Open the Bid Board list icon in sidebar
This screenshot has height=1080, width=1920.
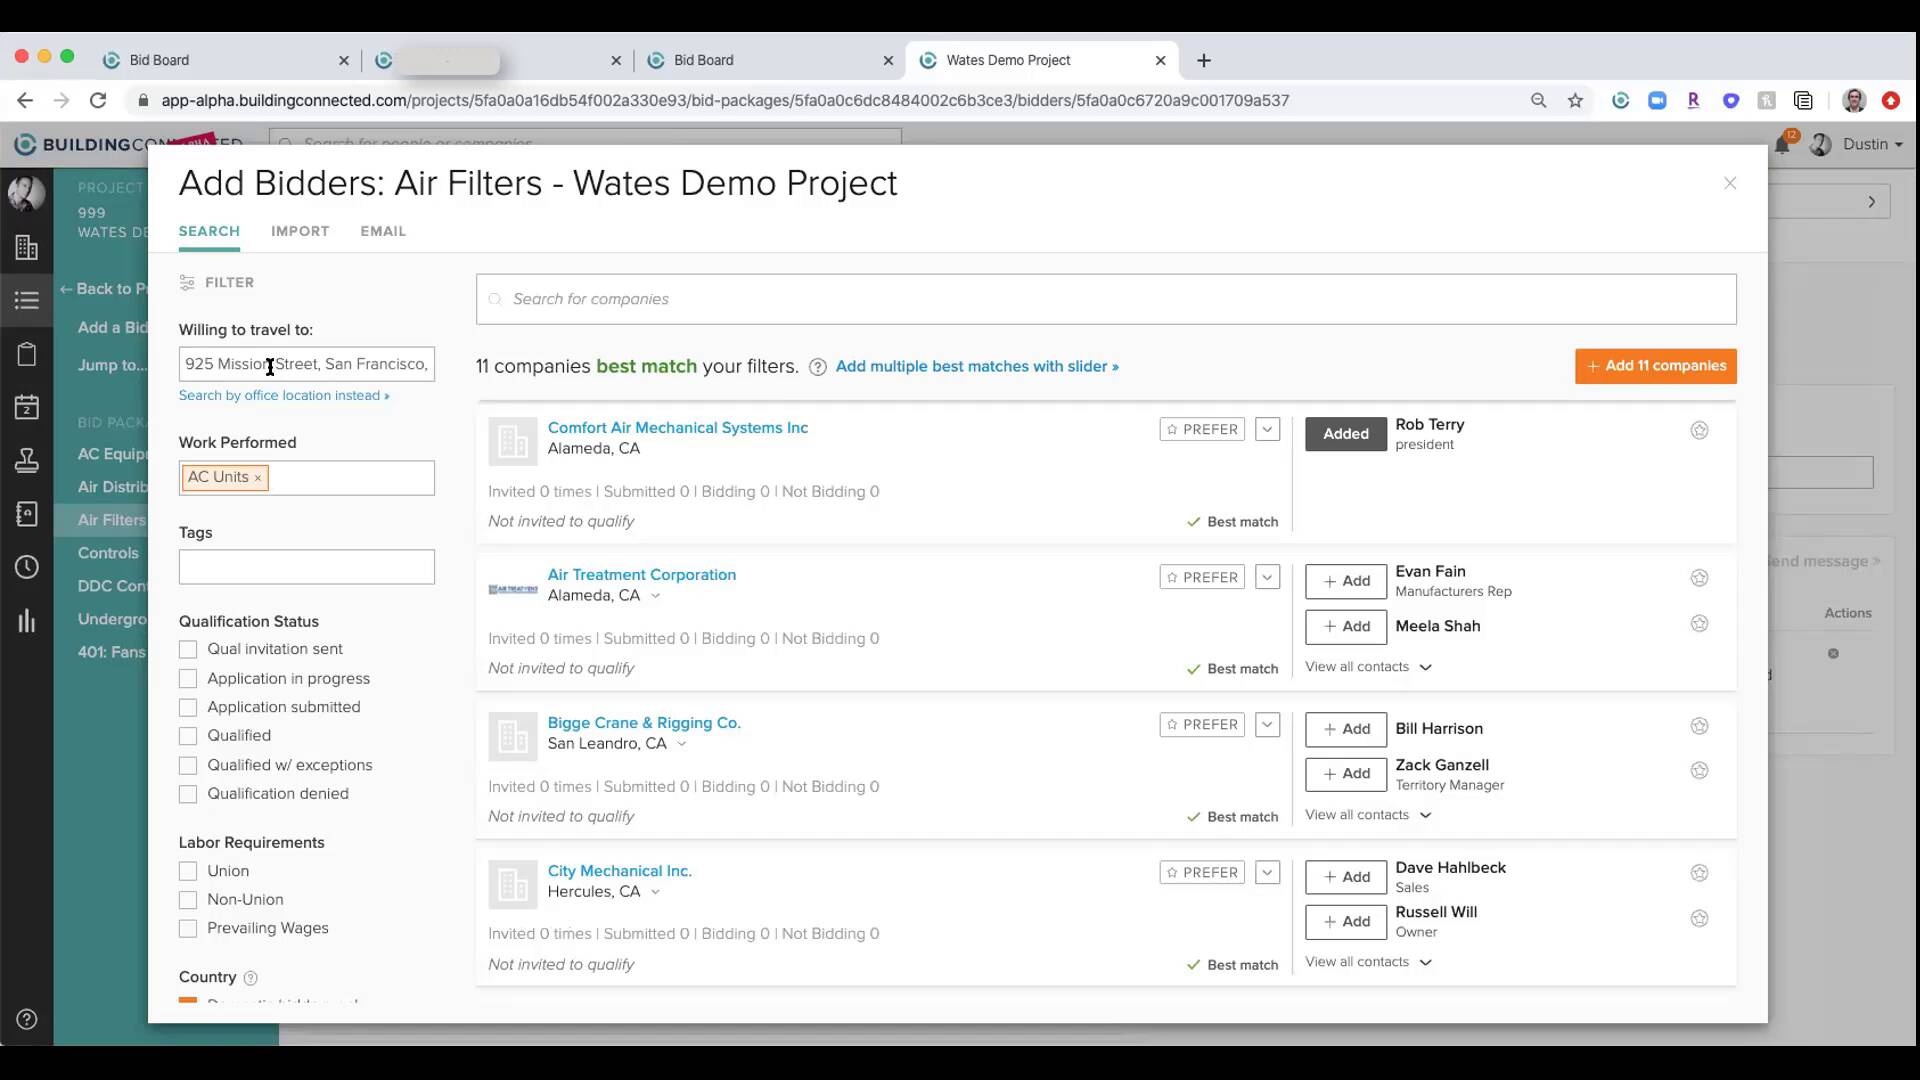click(27, 300)
